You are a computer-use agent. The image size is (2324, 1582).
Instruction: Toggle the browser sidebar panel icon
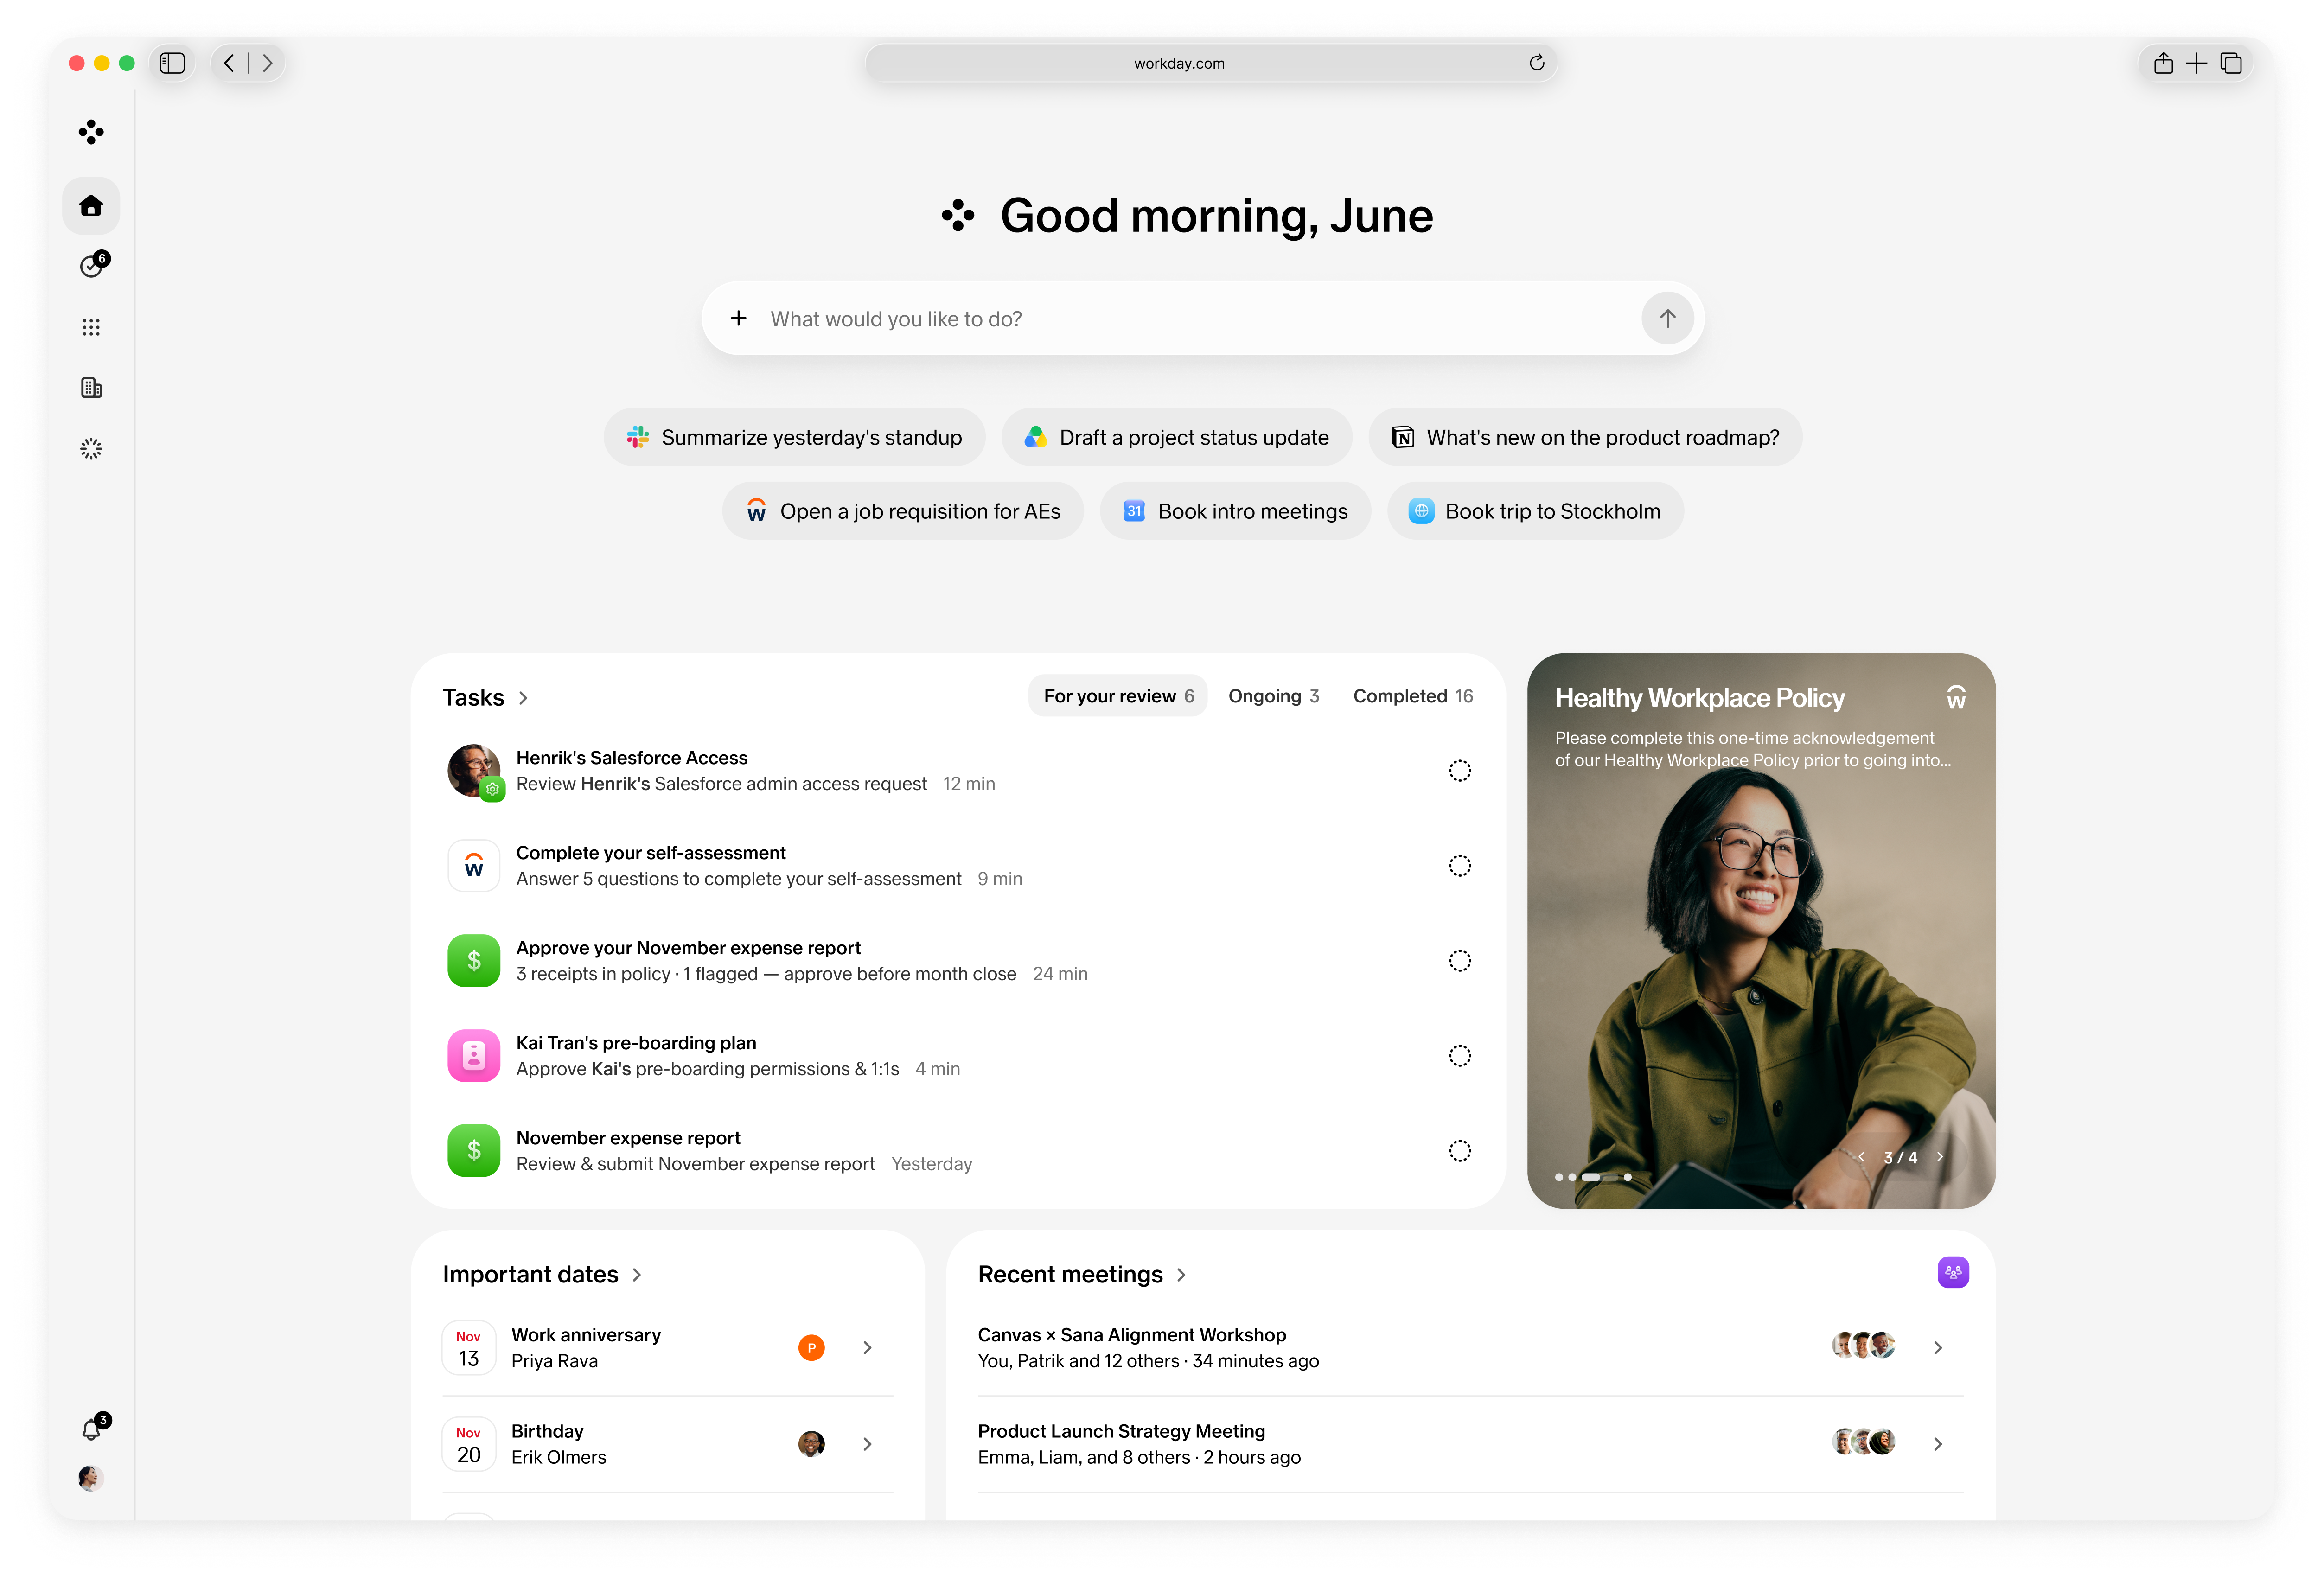(x=172, y=63)
